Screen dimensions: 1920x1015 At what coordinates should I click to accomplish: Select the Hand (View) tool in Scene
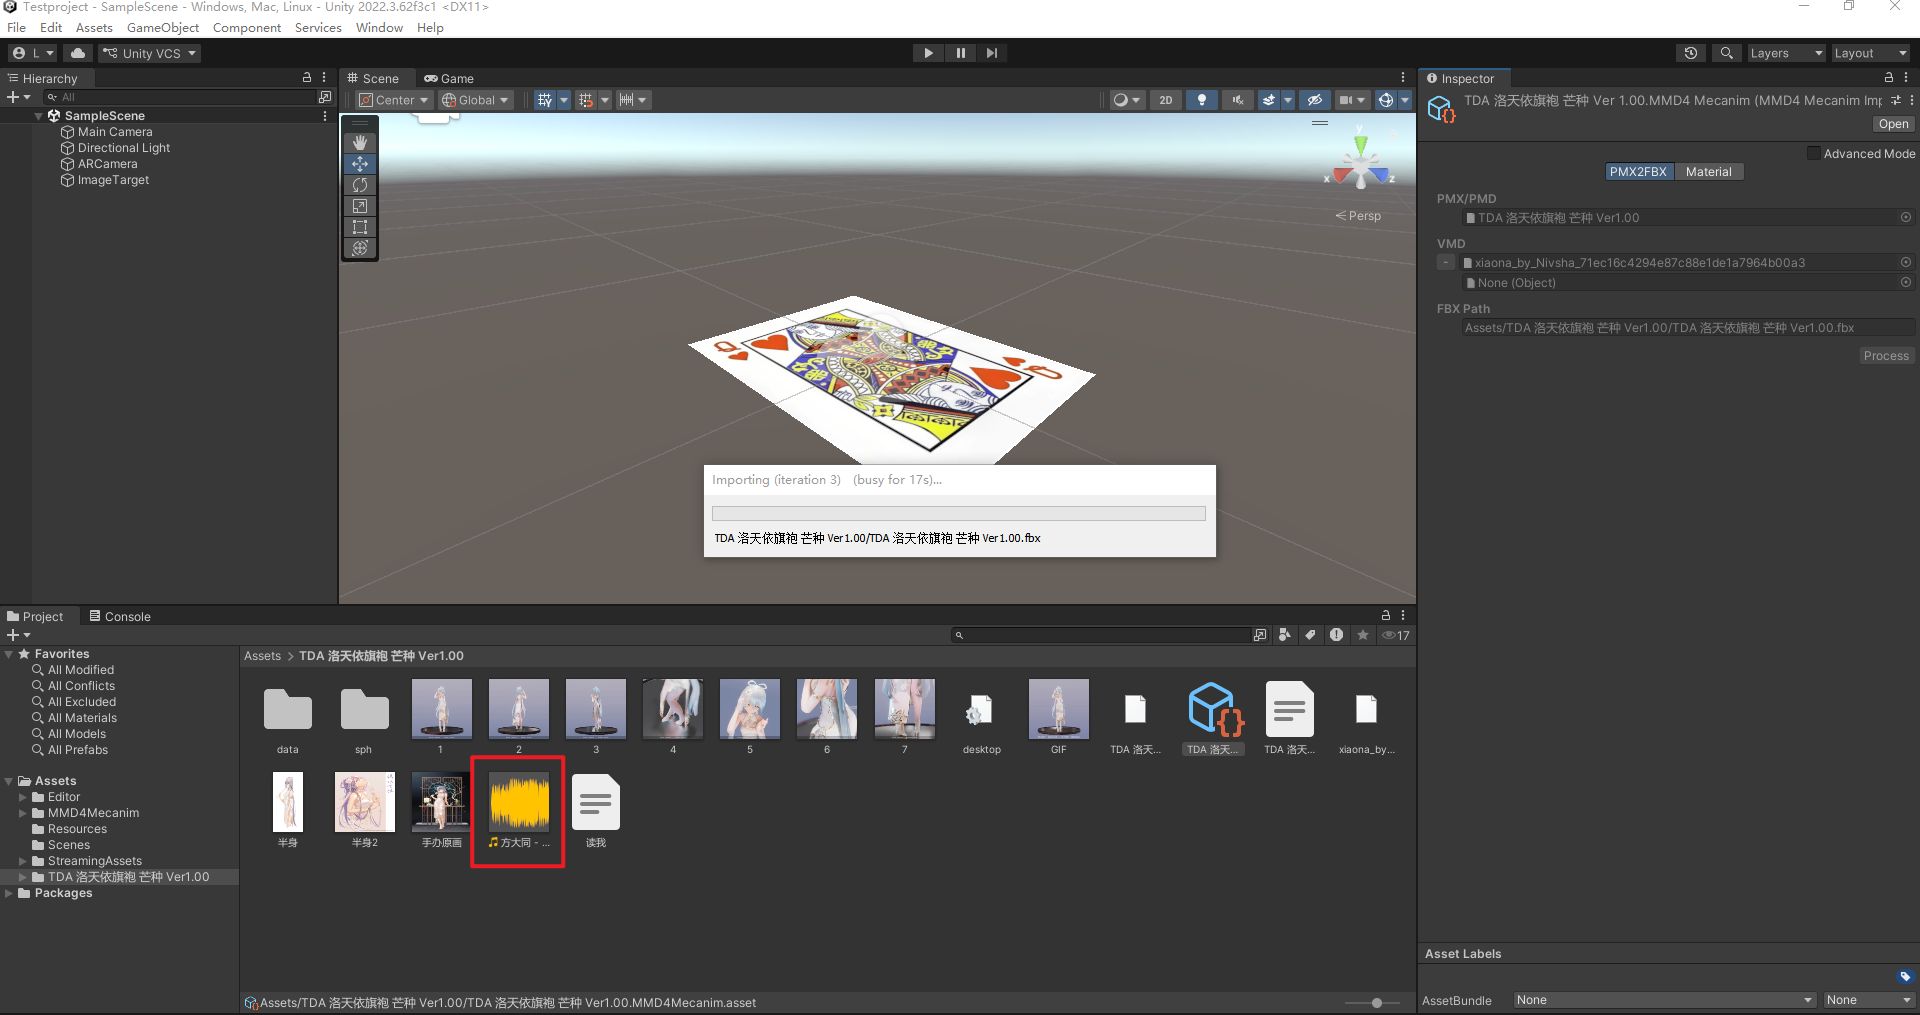pos(360,143)
